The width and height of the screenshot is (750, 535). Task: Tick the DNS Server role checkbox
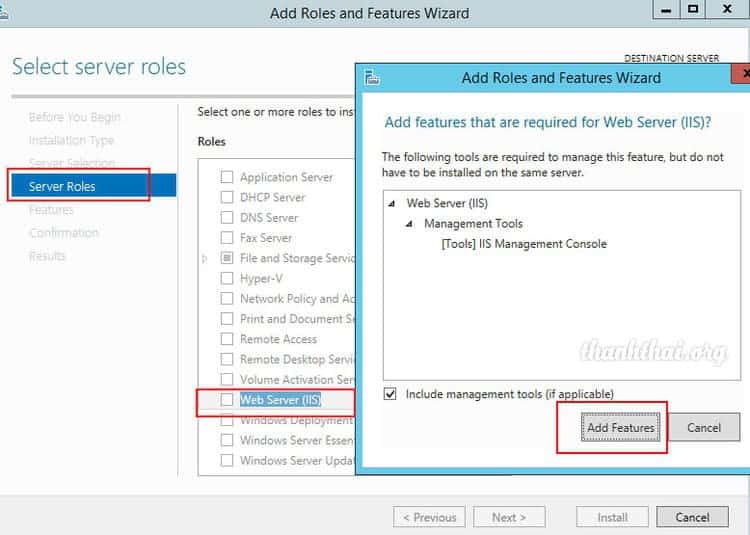(x=227, y=217)
